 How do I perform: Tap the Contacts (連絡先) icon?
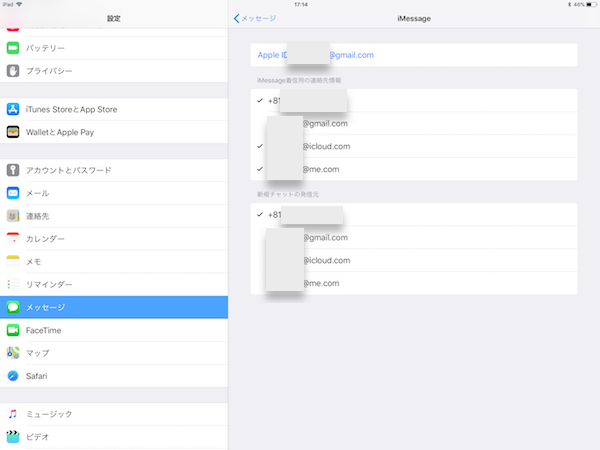click(x=13, y=216)
